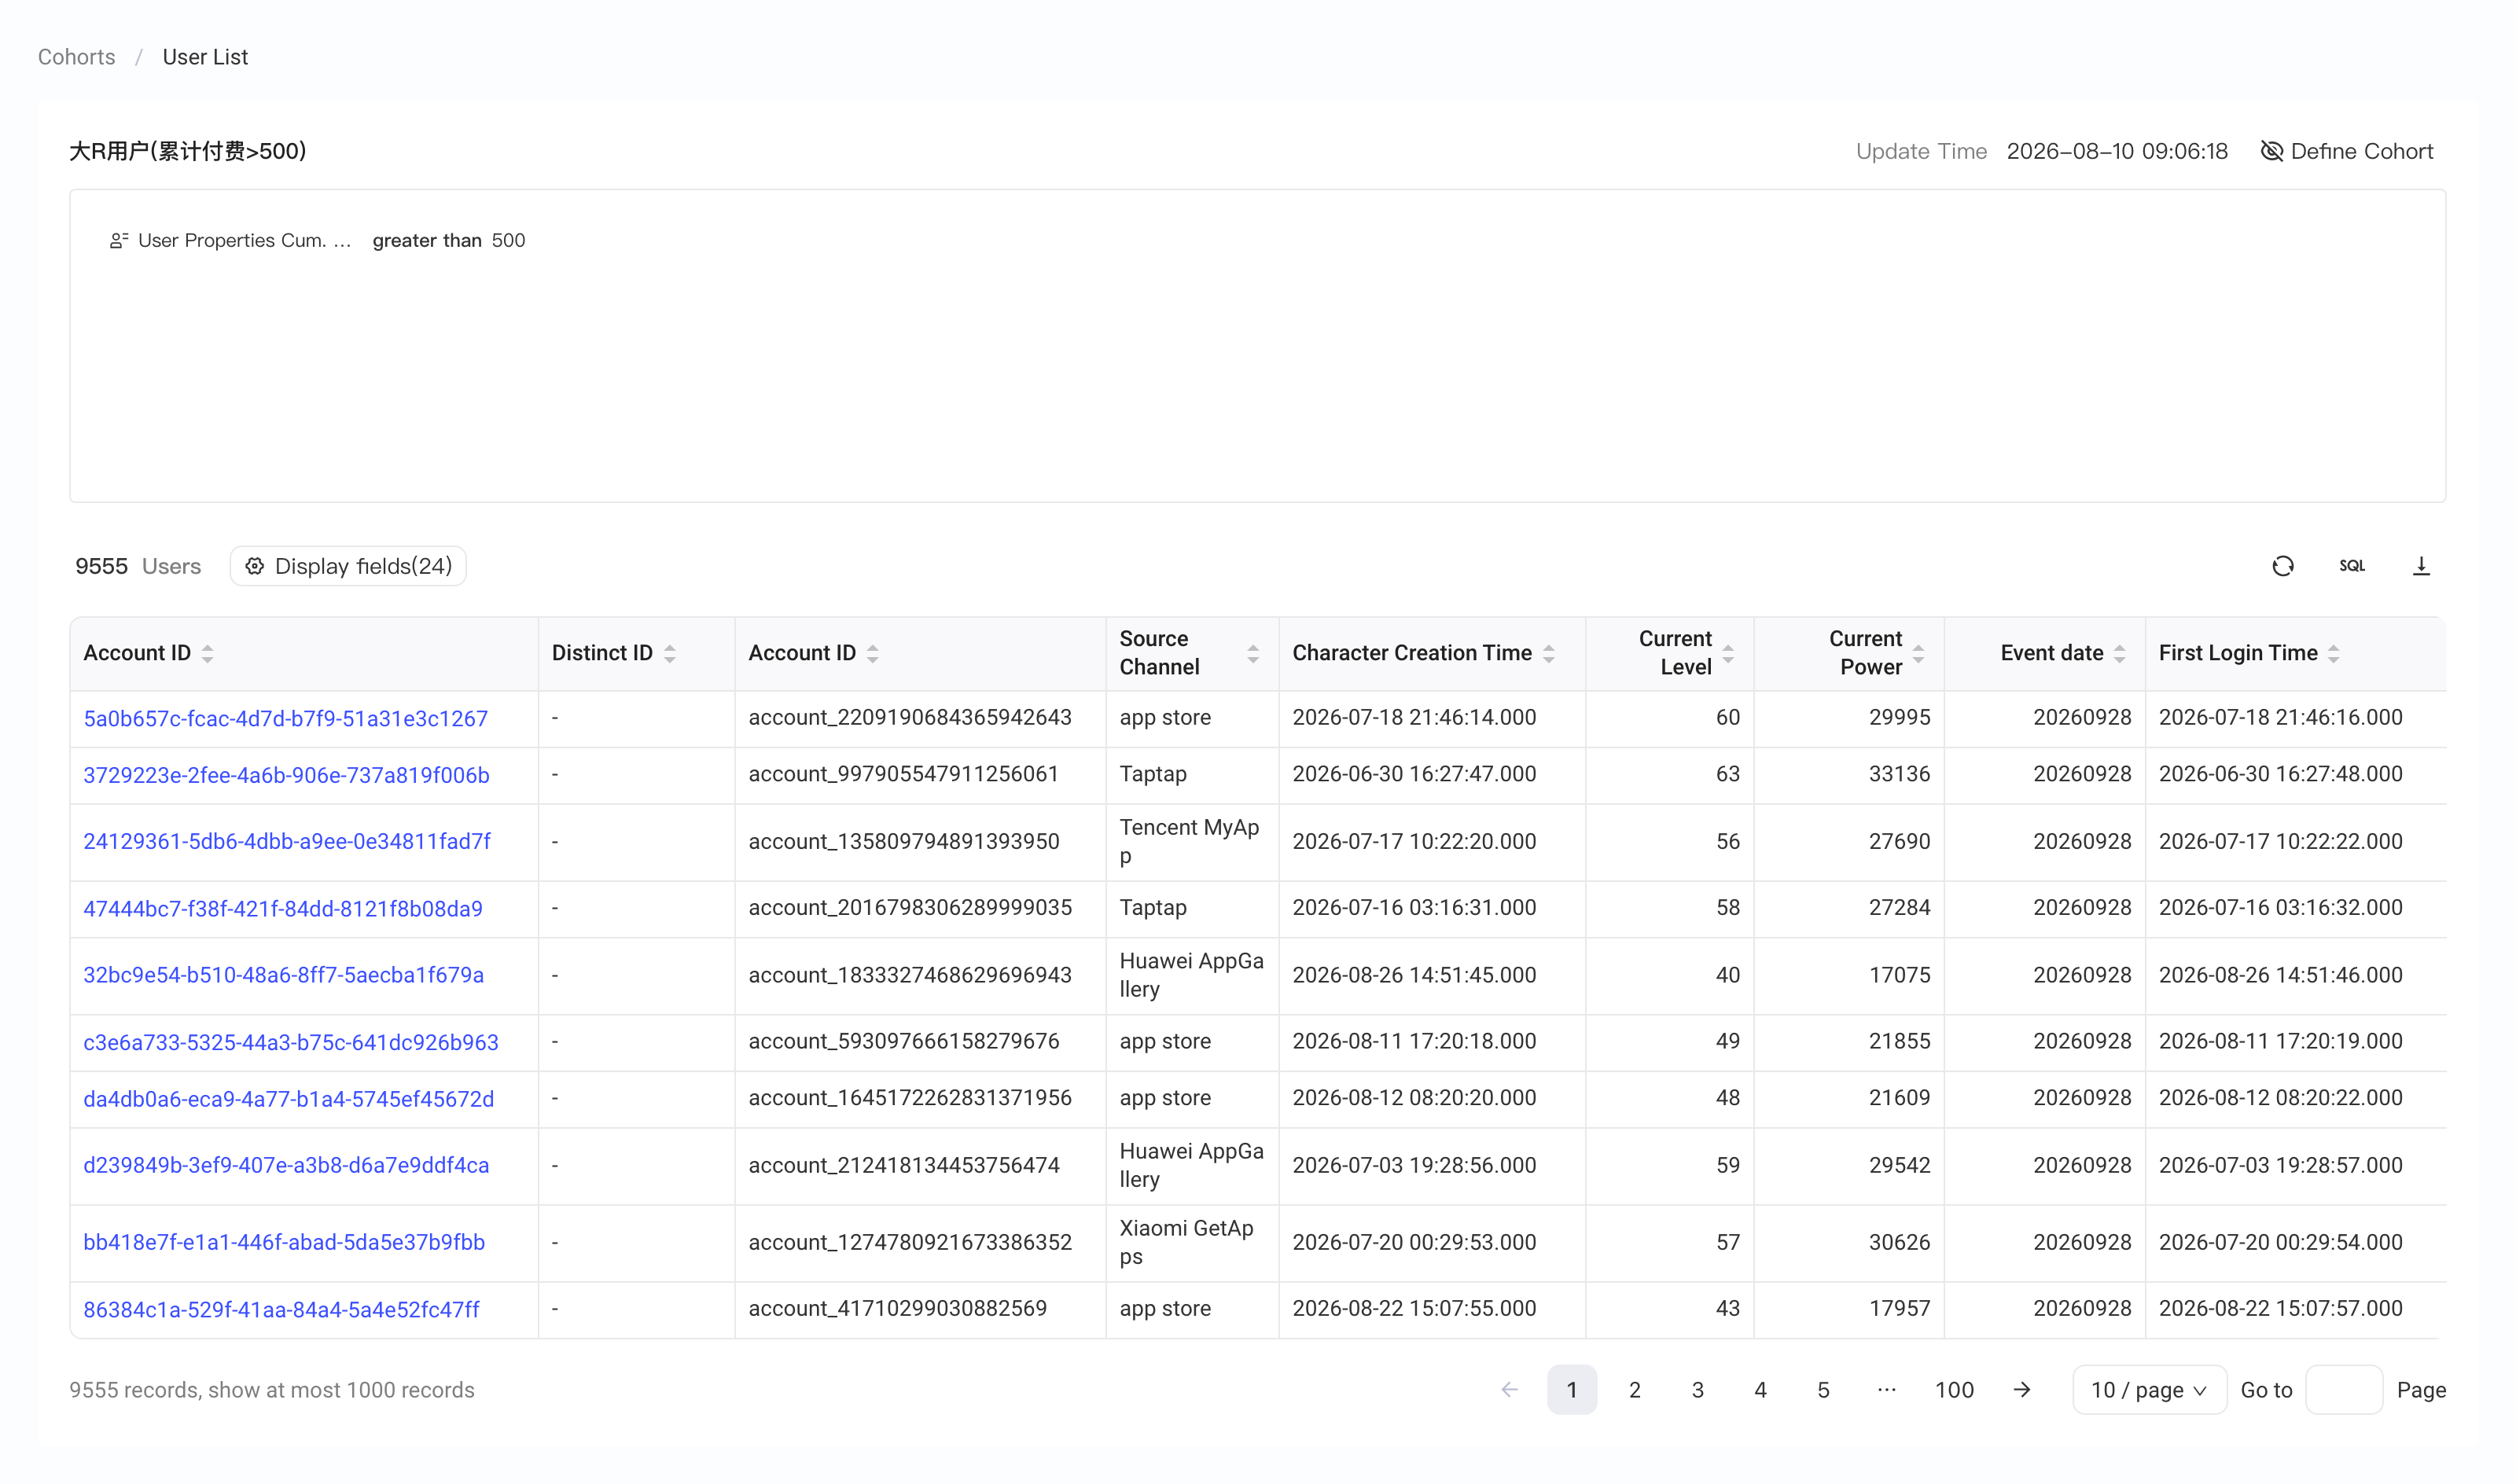Sort by Current Level column
The image size is (2516, 1484).
[x=1728, y=653]
